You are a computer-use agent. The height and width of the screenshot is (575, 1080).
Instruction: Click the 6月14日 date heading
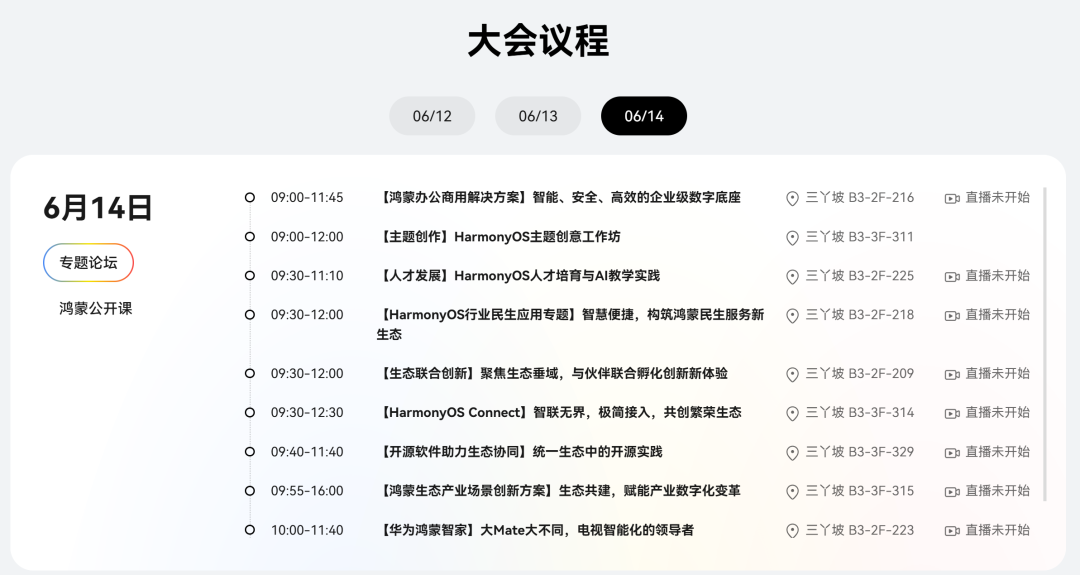click(98, 208)
